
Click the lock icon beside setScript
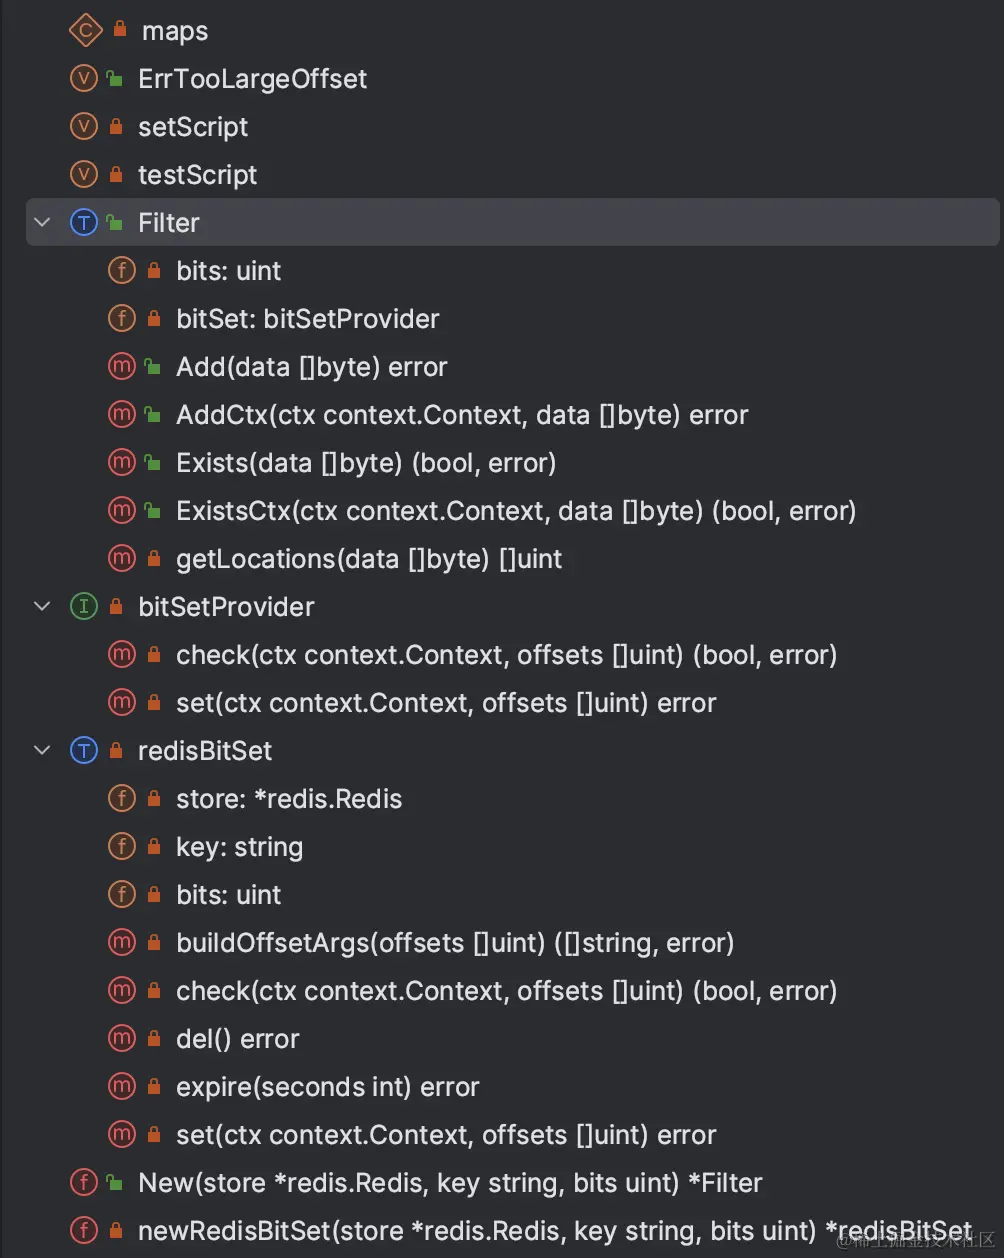click(x=116, y=127)
